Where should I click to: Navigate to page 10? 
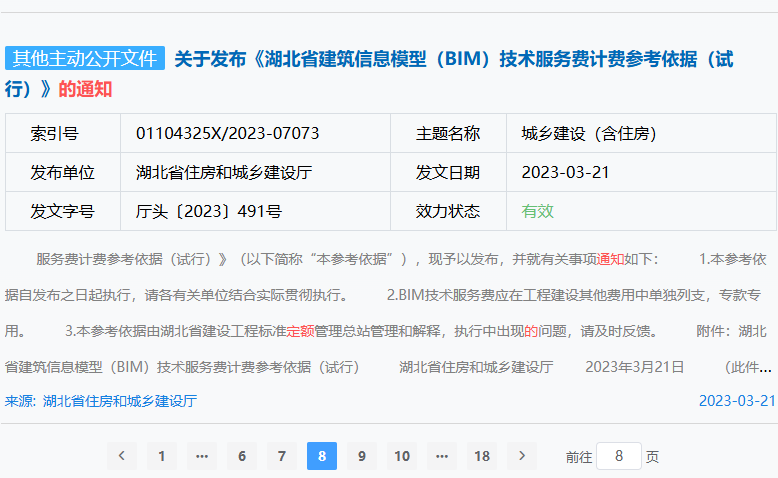click(402, 456)
